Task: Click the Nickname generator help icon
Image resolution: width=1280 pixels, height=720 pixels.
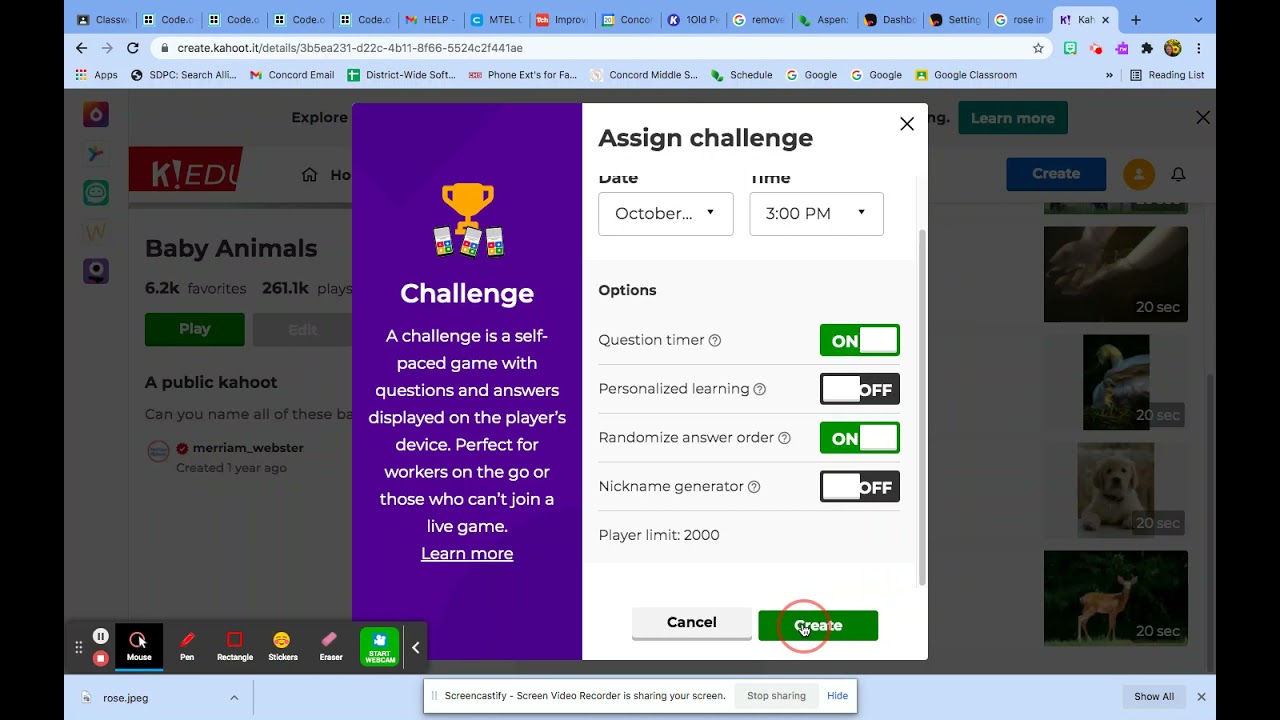Action: click(754, 487)
